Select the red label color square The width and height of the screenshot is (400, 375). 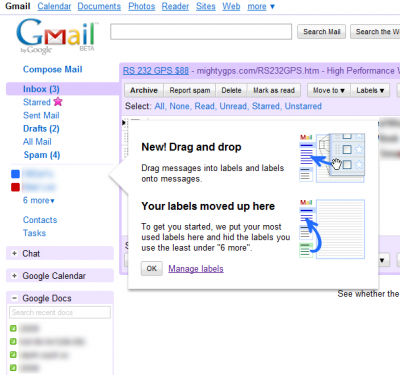pos(15,187)
